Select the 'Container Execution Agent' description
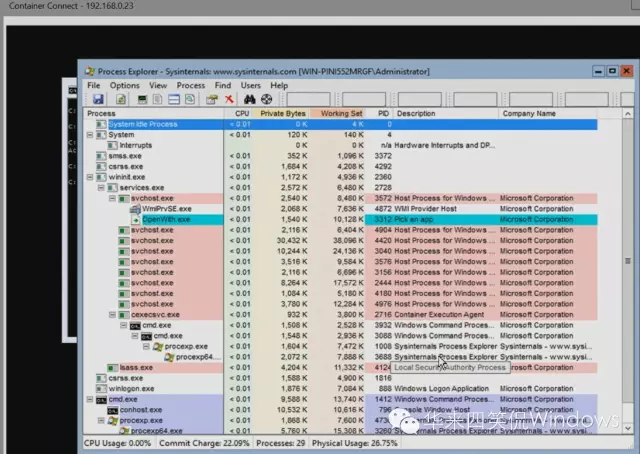 point(439,315)
